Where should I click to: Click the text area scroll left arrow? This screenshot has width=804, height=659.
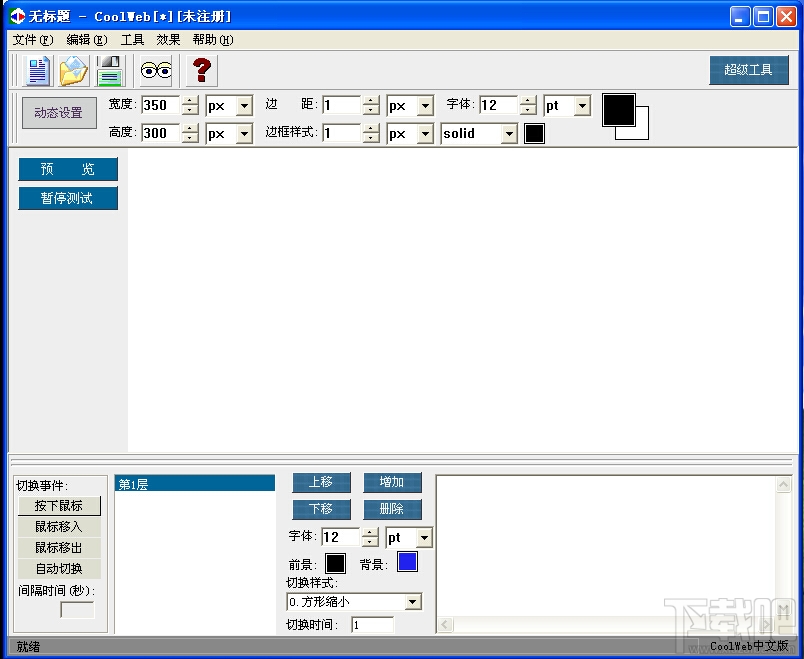click(x=445, y=625)
